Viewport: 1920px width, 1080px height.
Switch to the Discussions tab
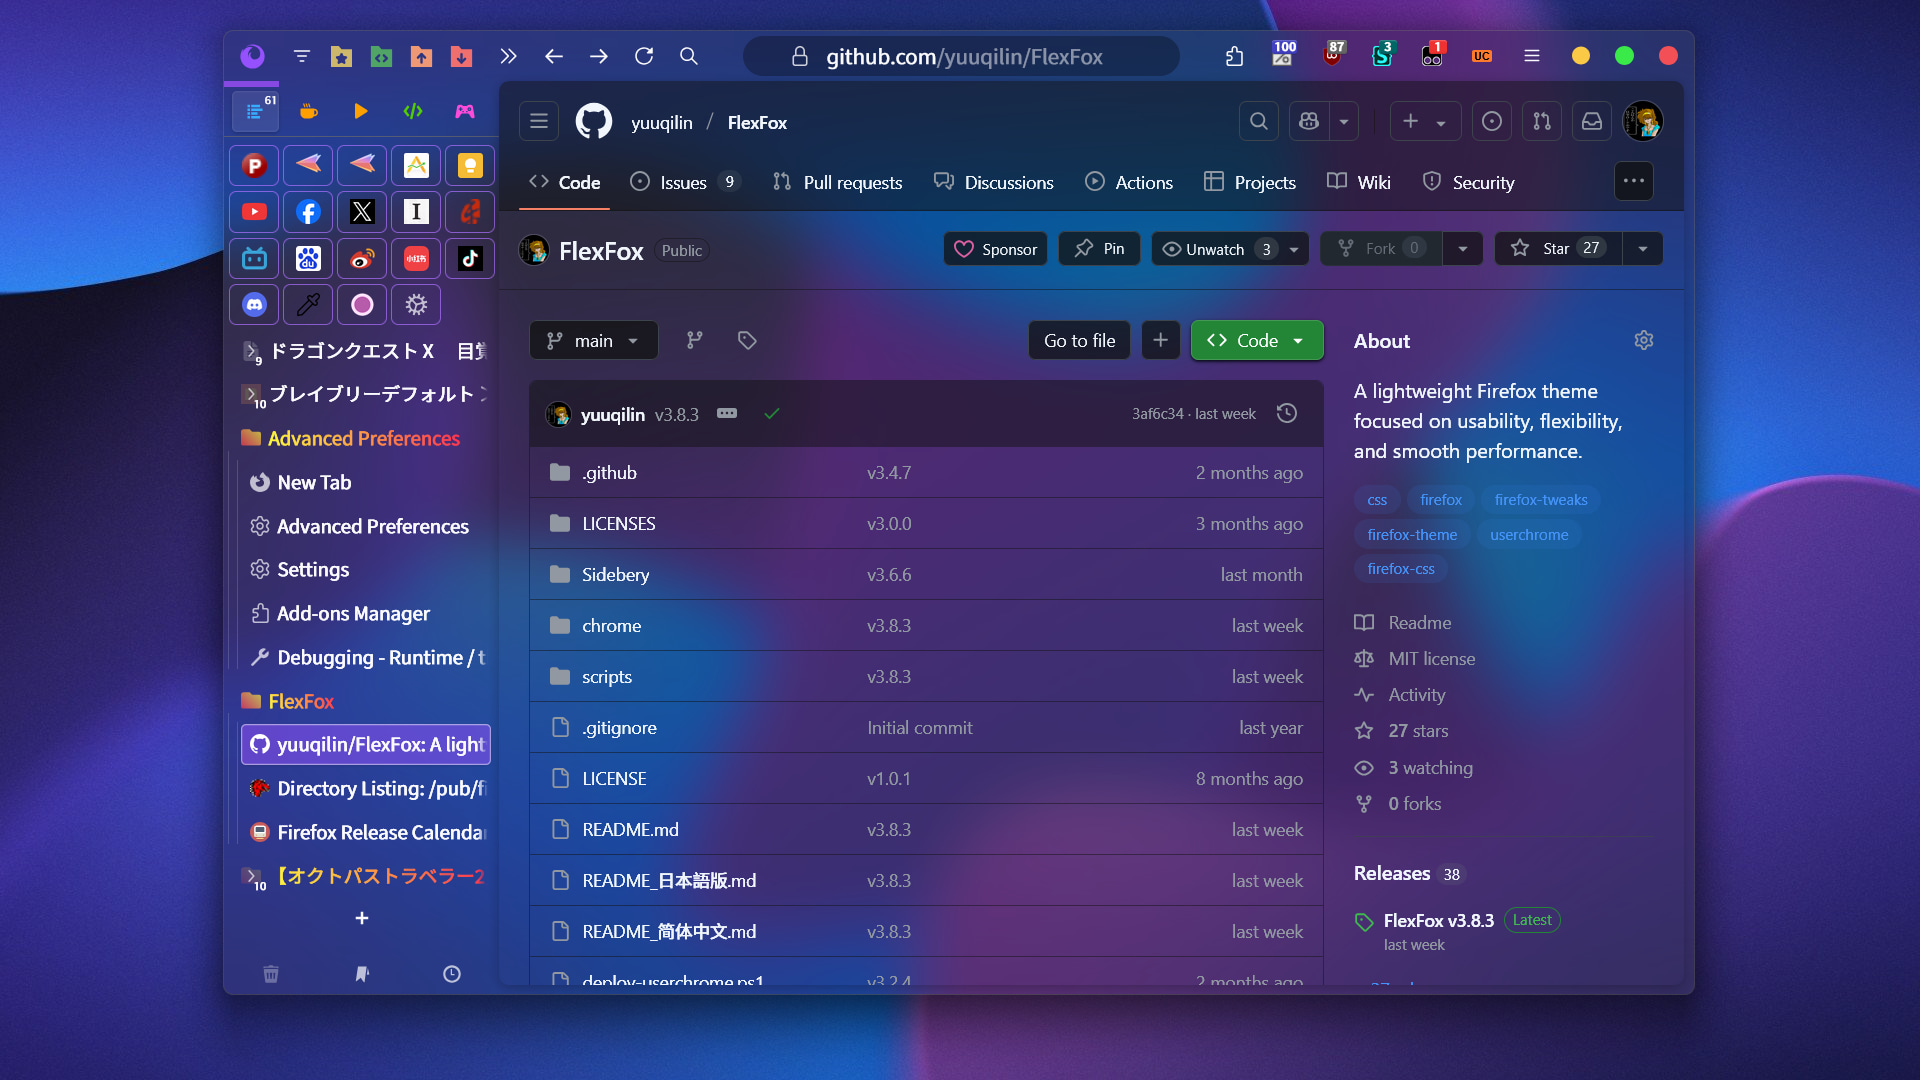(x=994, y=182)
